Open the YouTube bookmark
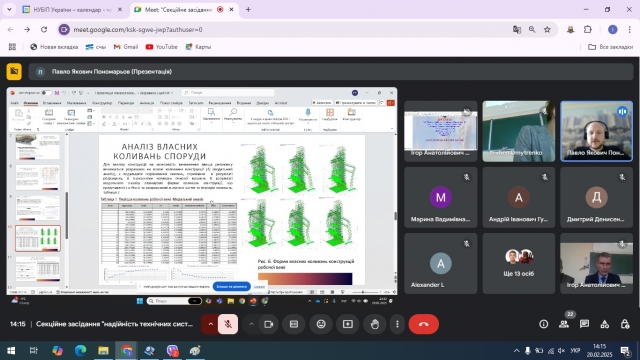Image resolution: width=640 pixels, height=360 pixels. 162,47
